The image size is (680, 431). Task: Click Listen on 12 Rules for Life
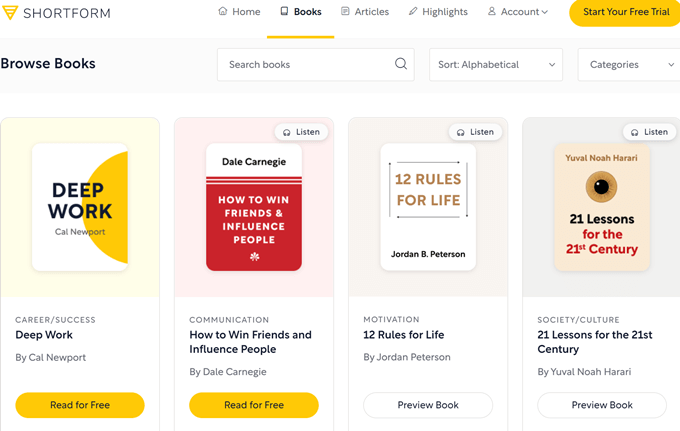[x=475, y=132]
